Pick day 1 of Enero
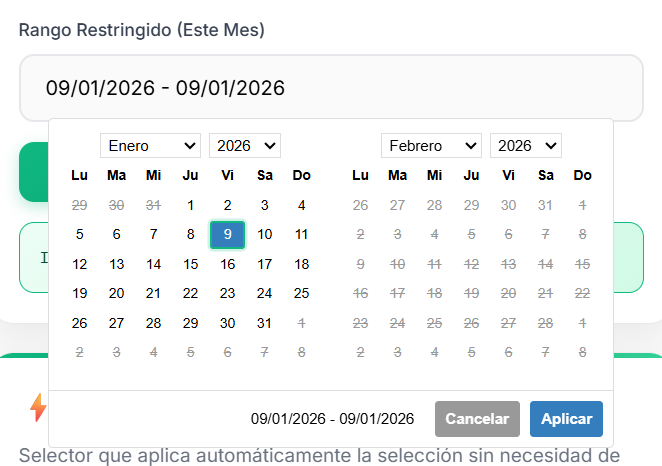This screenshot has width=662, height=466. 191,205
